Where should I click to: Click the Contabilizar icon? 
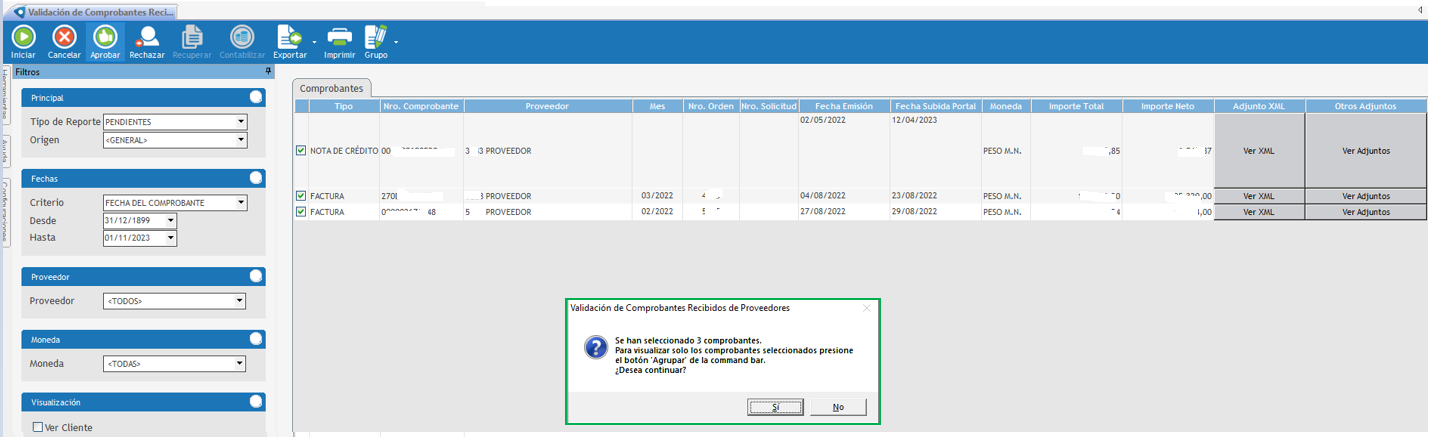pyautogui.click(x=241, y=37)
